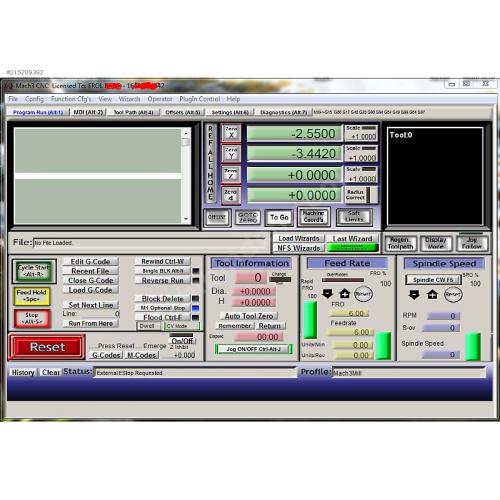The image size is (500, 500).
Task: Reset feed rate override to 100
Action: 363,294
